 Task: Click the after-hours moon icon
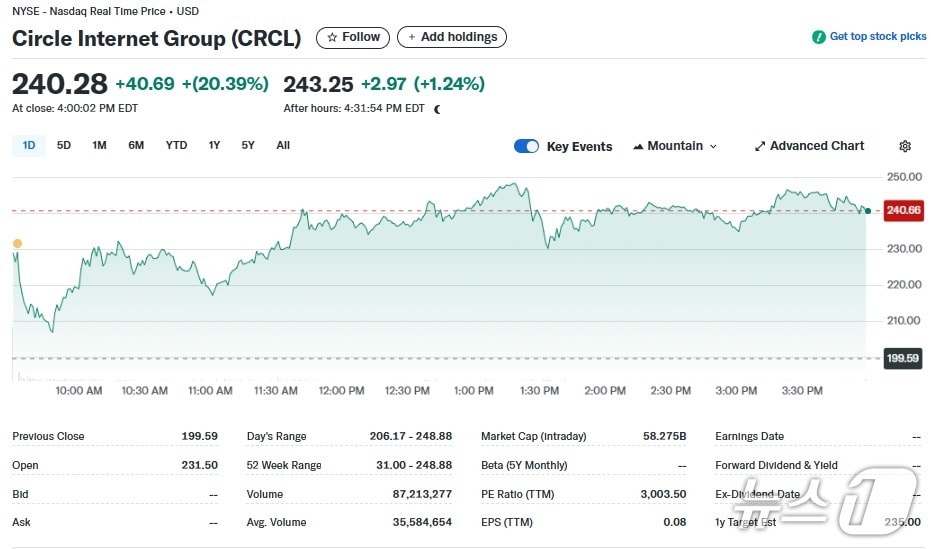click(x=437, y=109)
